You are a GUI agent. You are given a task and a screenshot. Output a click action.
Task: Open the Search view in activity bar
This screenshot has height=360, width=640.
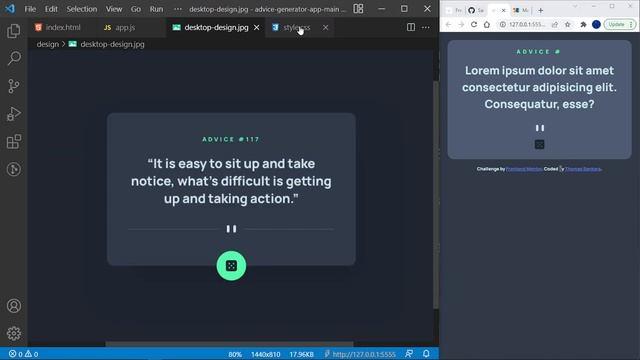pos(13,58)
